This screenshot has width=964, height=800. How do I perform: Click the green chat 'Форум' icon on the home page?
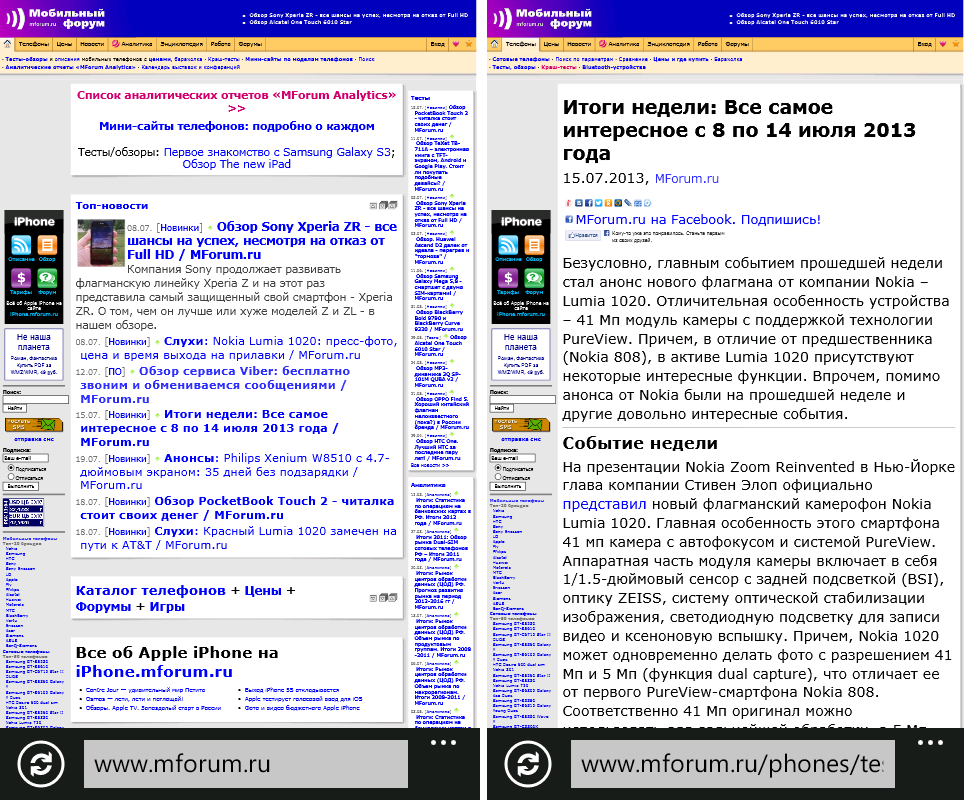47,278
